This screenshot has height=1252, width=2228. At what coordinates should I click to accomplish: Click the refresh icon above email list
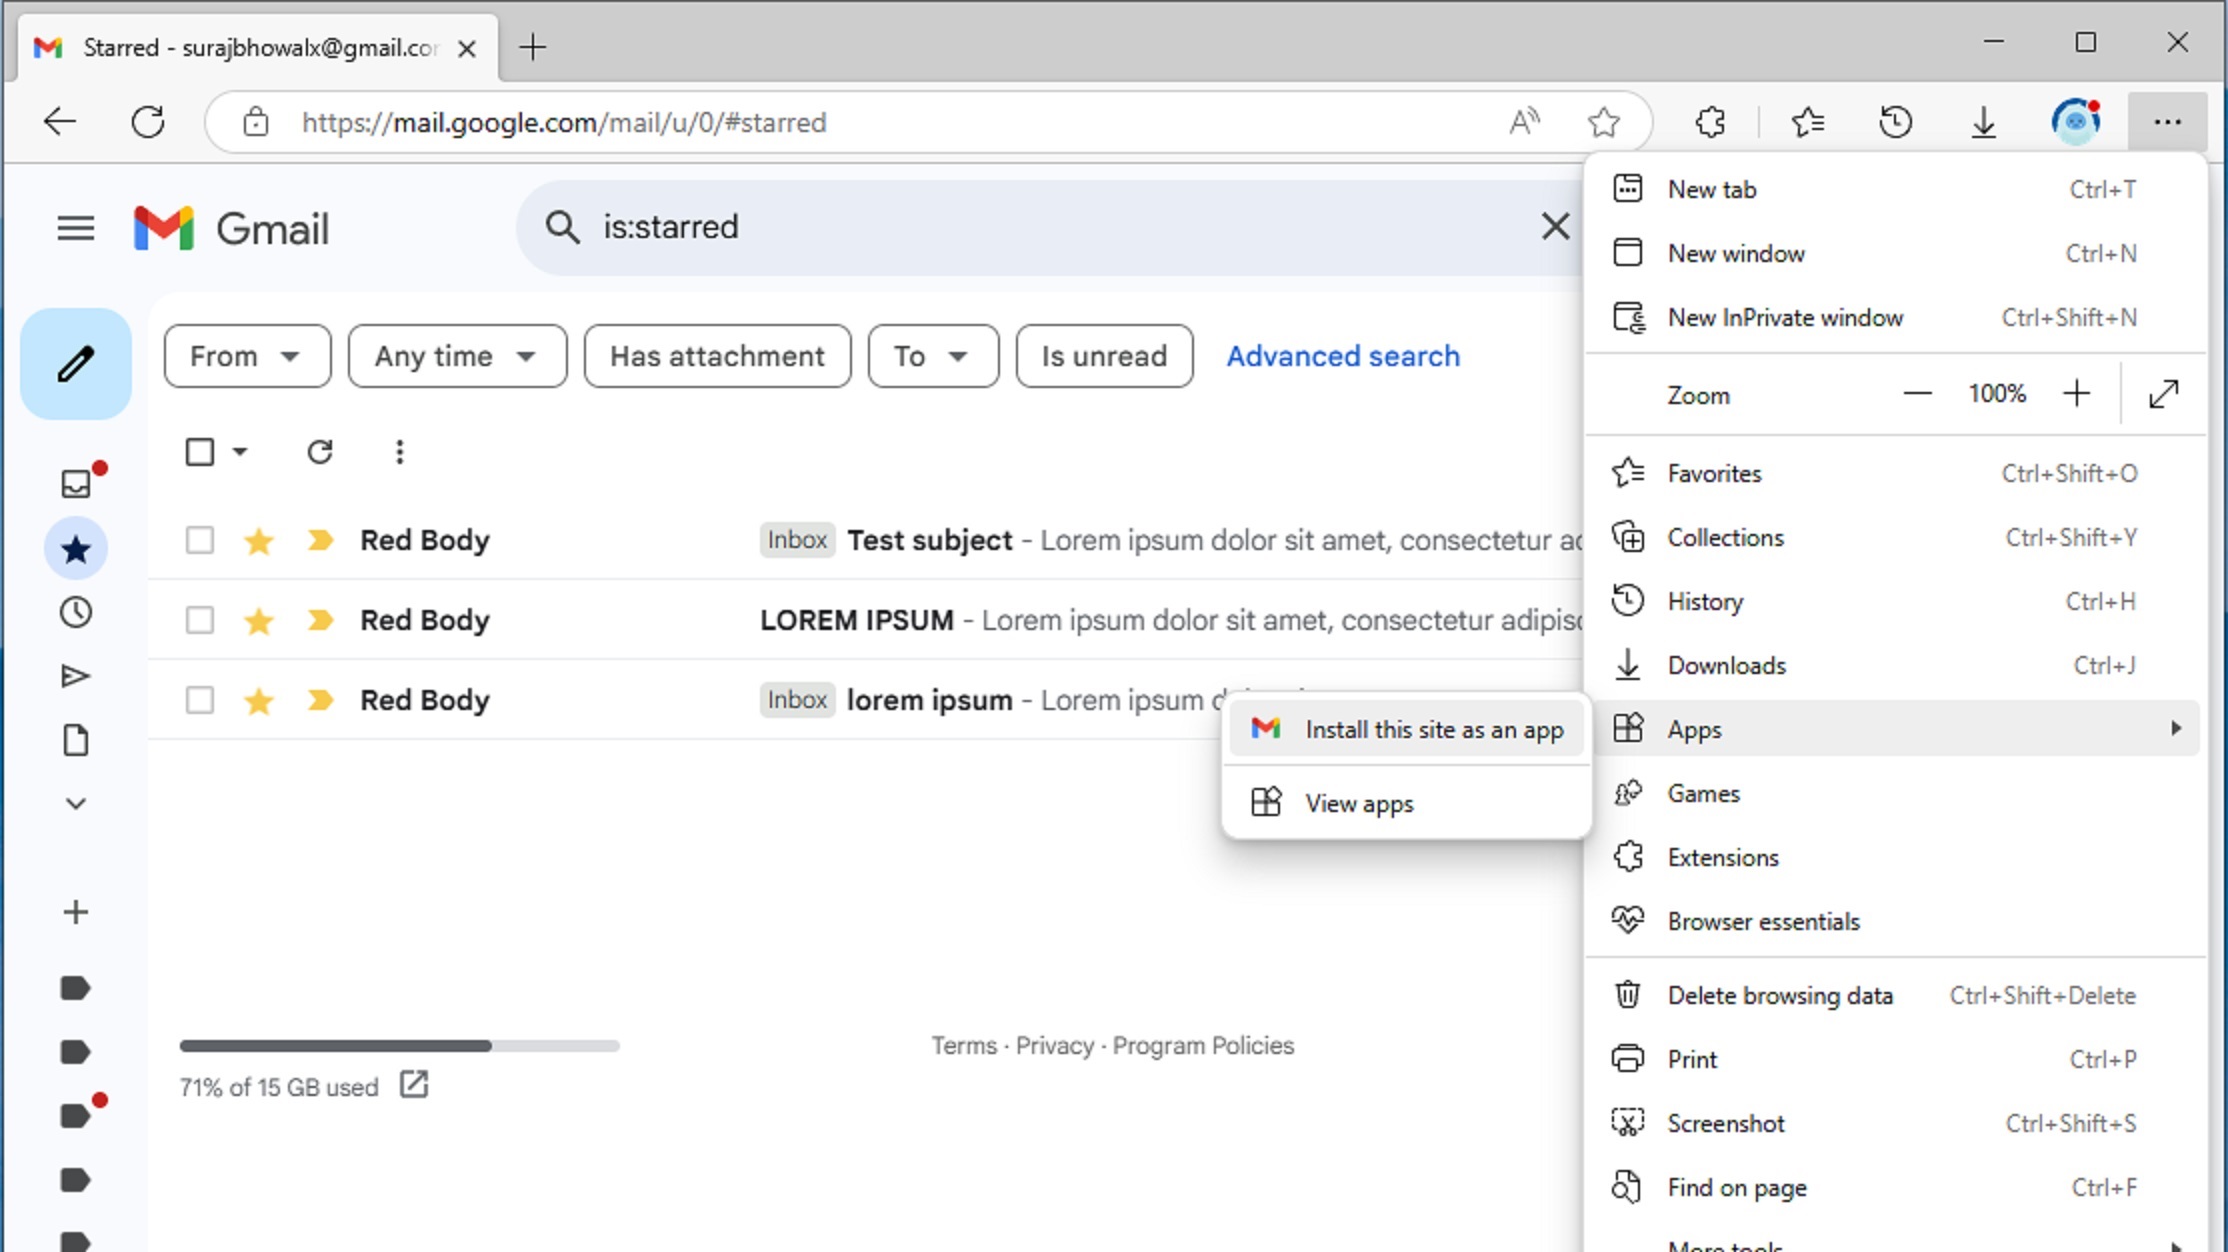tap(320, 452)
